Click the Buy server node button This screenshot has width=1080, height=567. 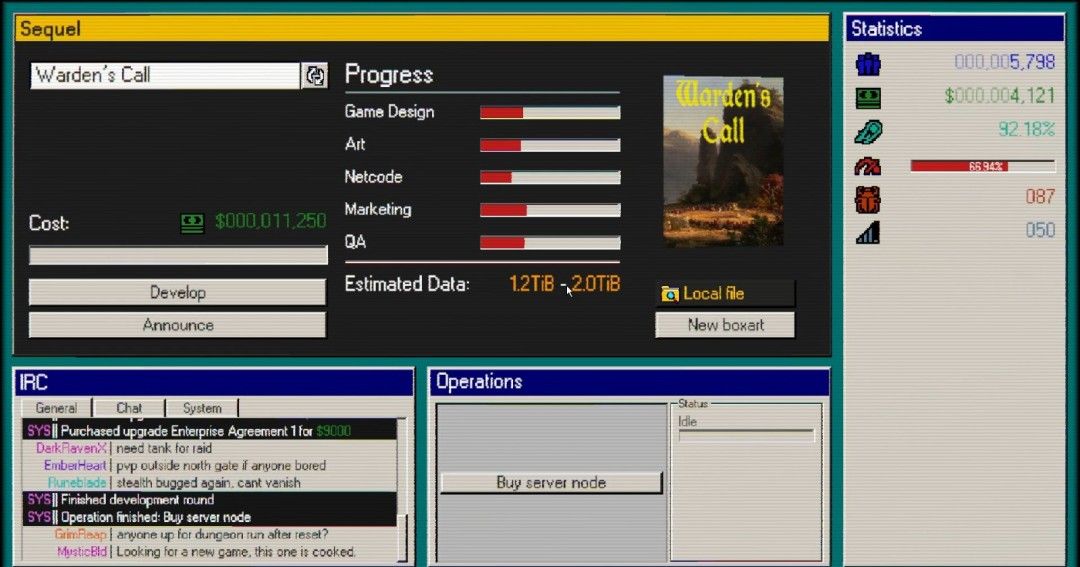click(x=551, y=483)
